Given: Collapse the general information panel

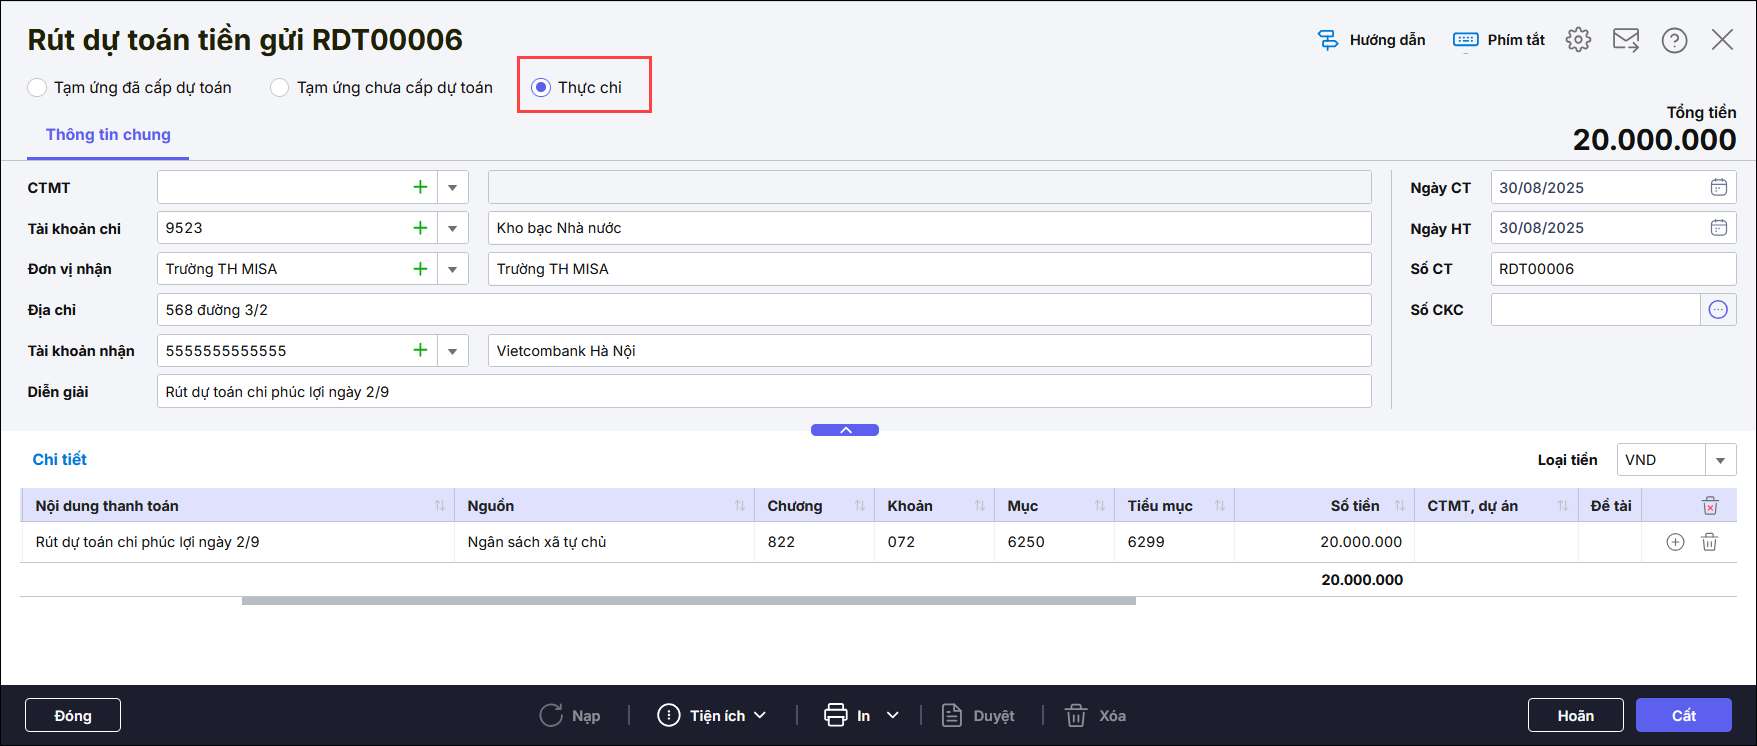Looking at the screenshot, I should [845, 430].
